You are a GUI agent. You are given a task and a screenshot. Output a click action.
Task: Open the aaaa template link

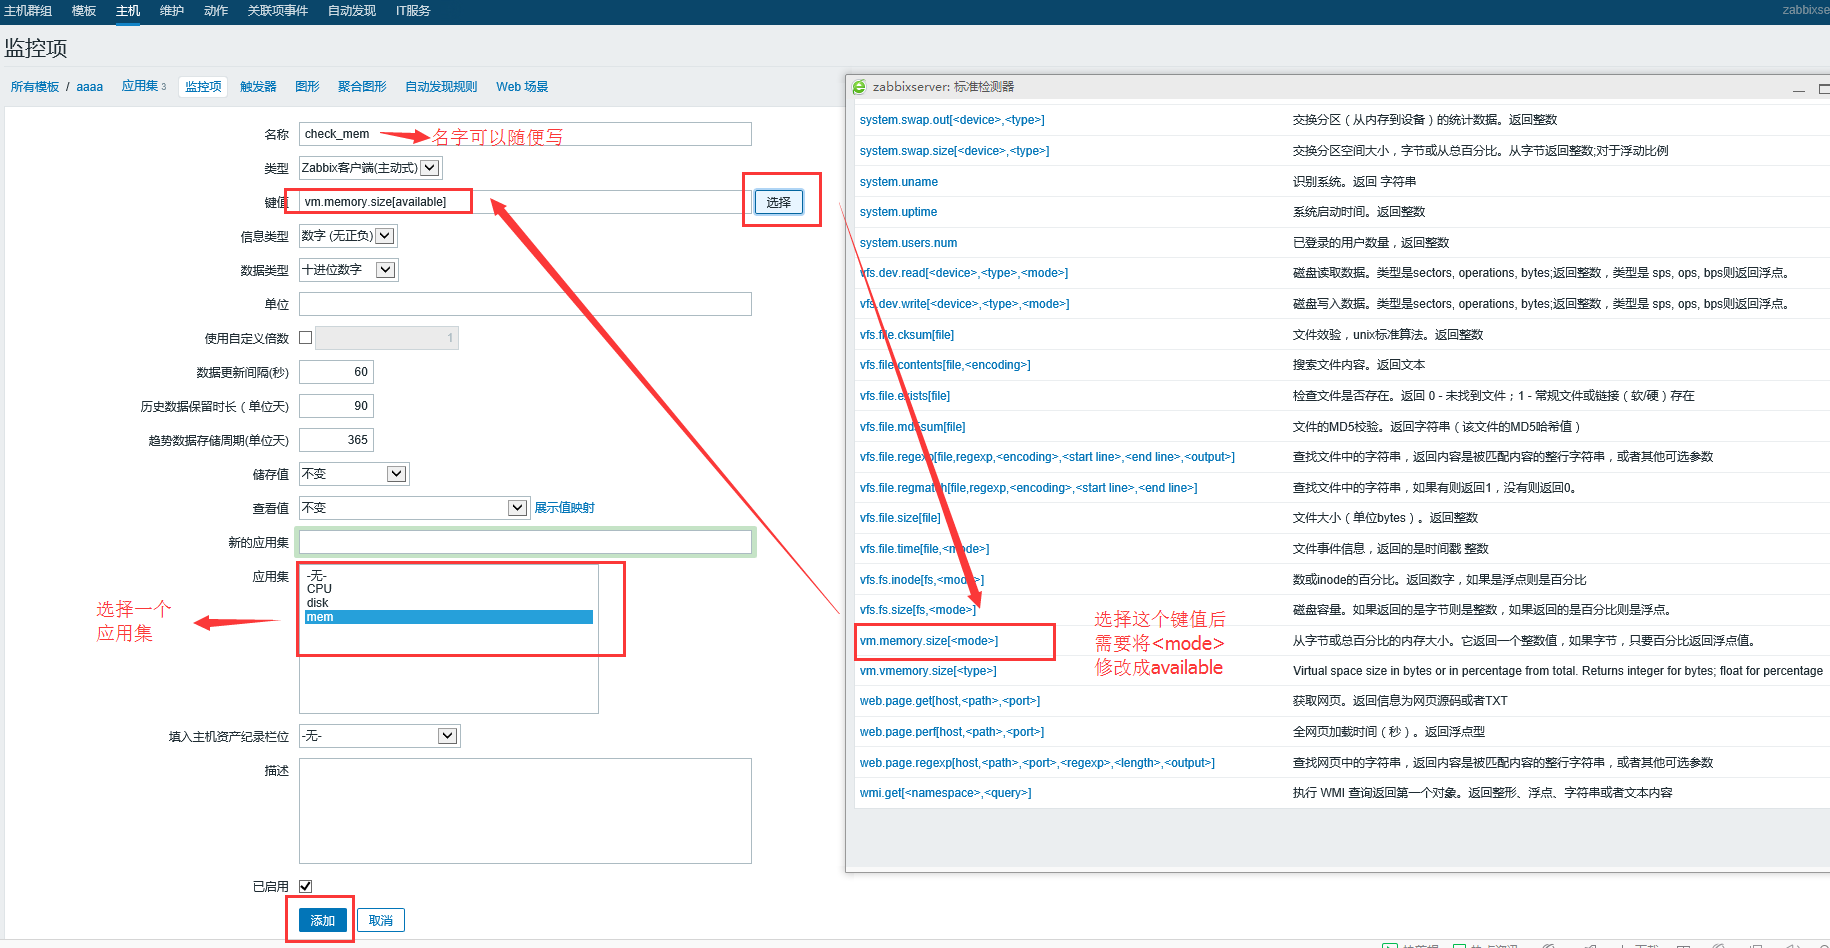[x=90, y=87]
